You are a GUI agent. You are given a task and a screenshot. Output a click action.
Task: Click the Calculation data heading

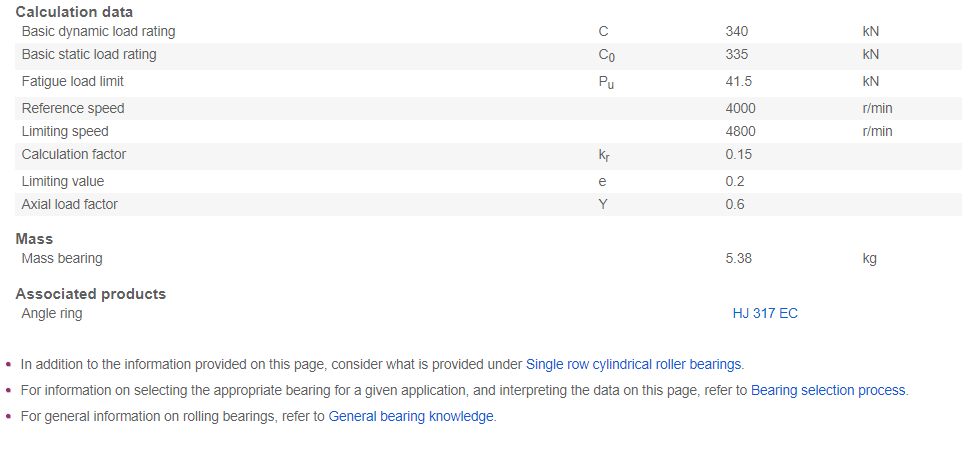[x=74, y=12]
